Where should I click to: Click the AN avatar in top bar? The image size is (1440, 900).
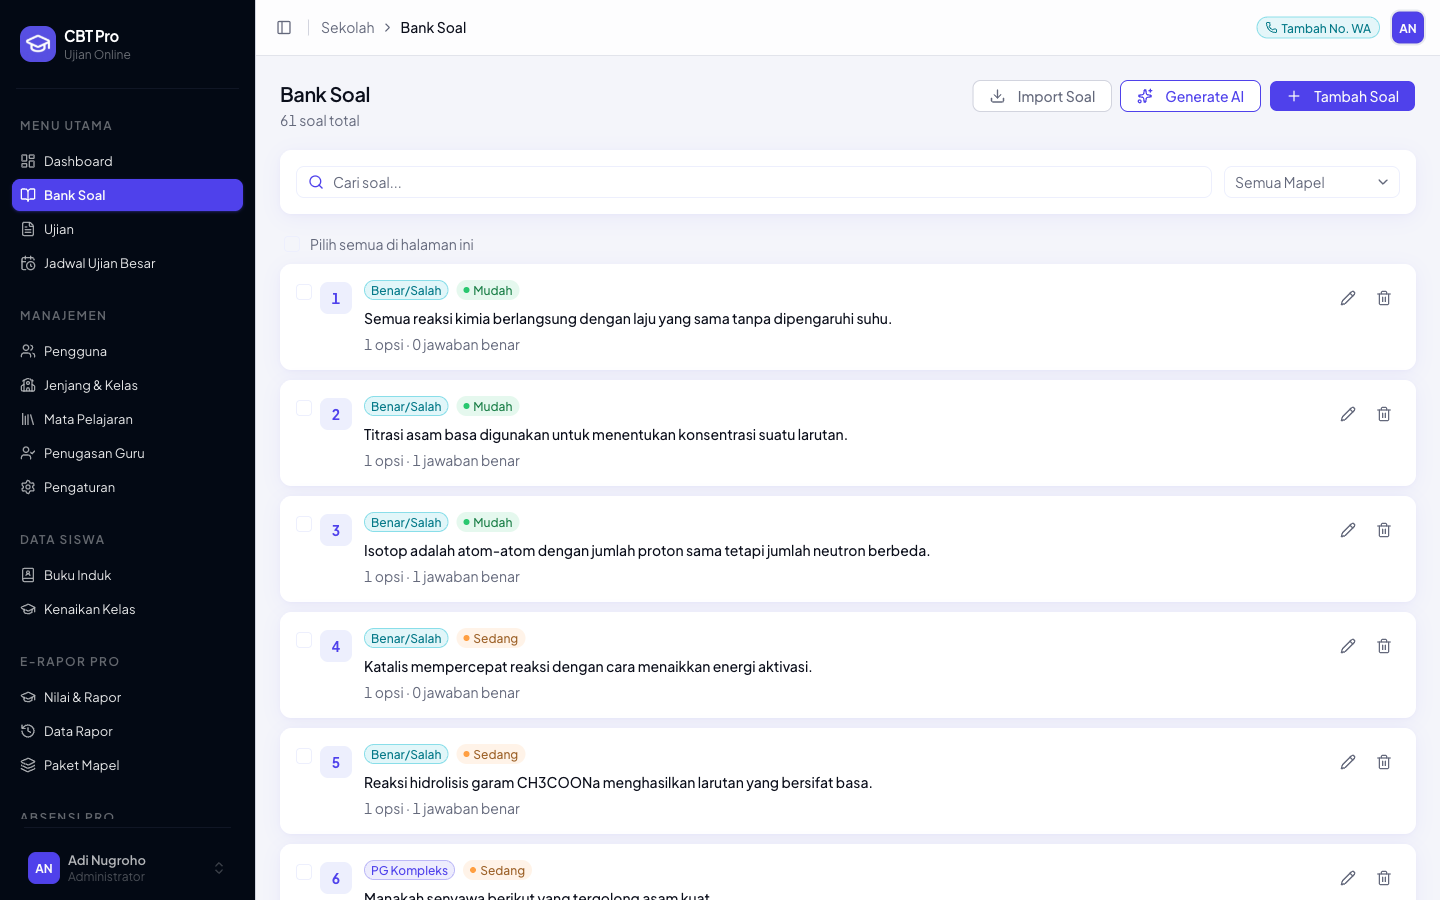click(1408, 28)
